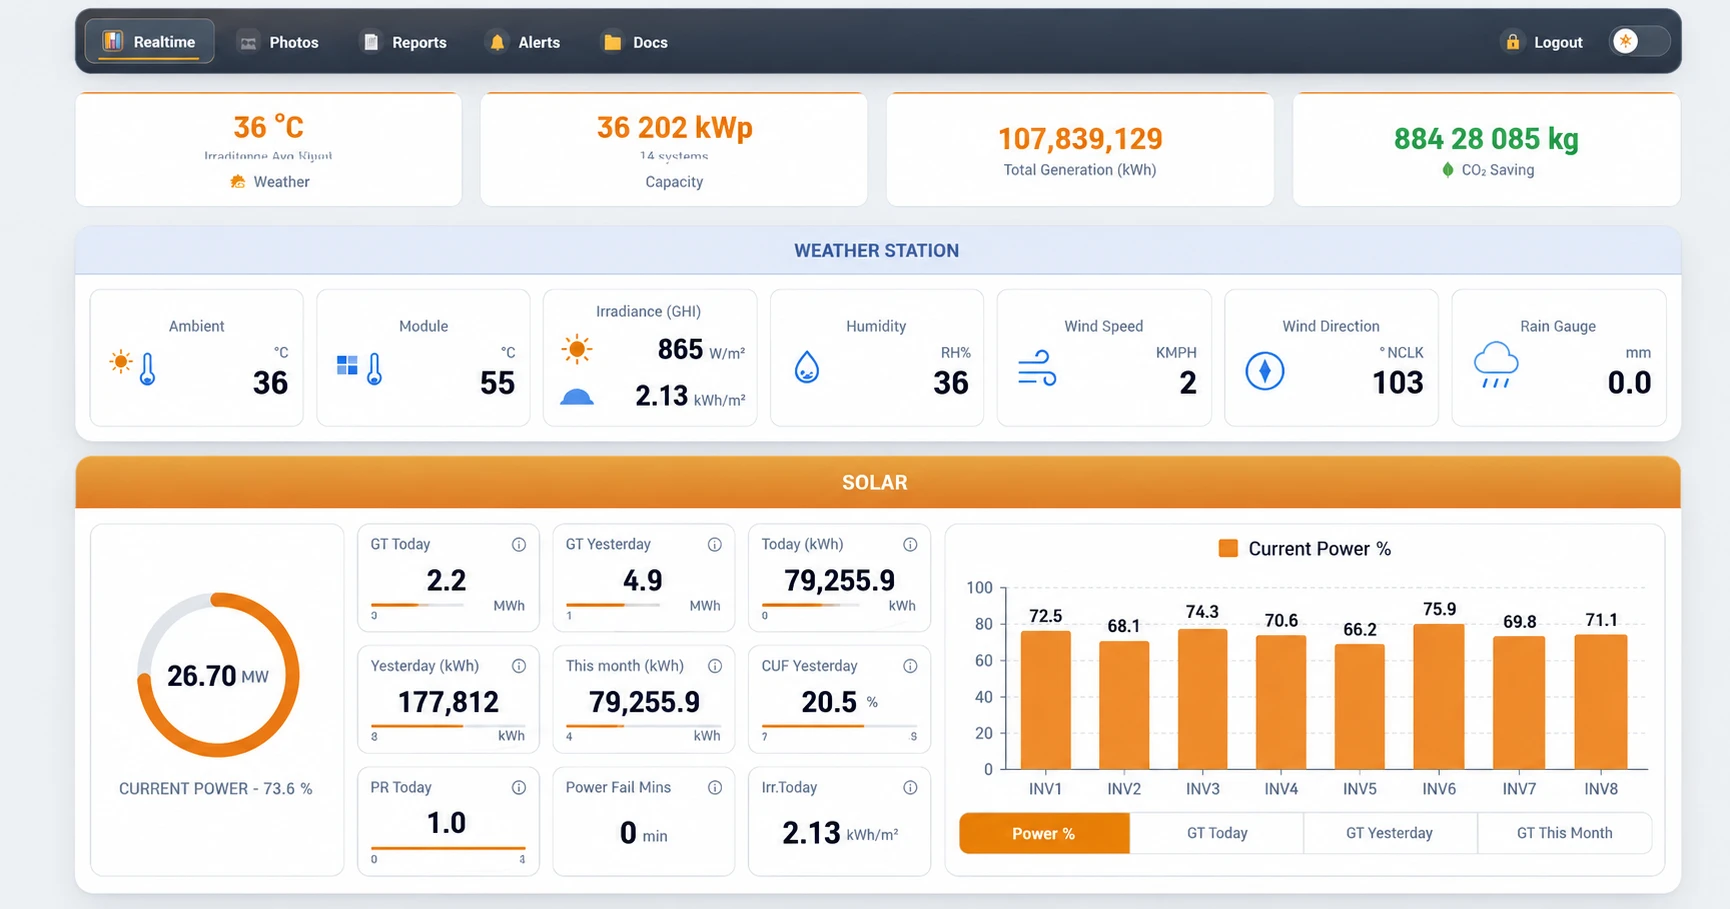Click the info icon on Today (kWh)
The width and height of the screenshot is (1730, 909).
coord(910,545)
